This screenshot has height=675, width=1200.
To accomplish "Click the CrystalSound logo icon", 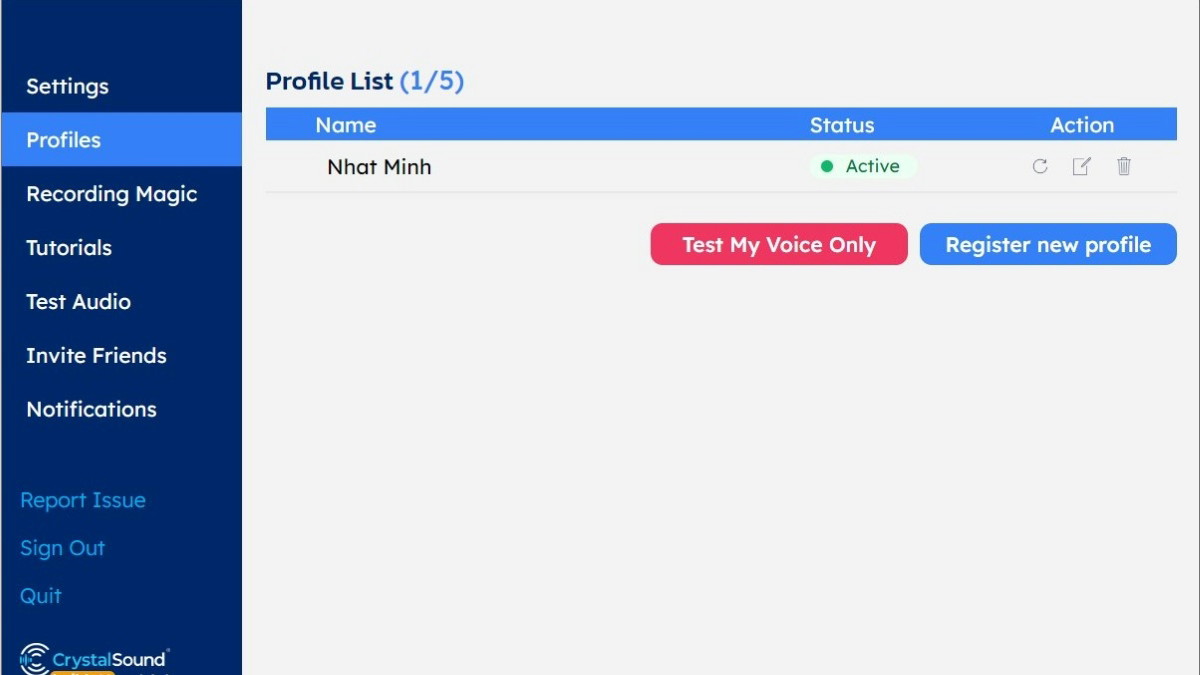I will pos(34,659).
